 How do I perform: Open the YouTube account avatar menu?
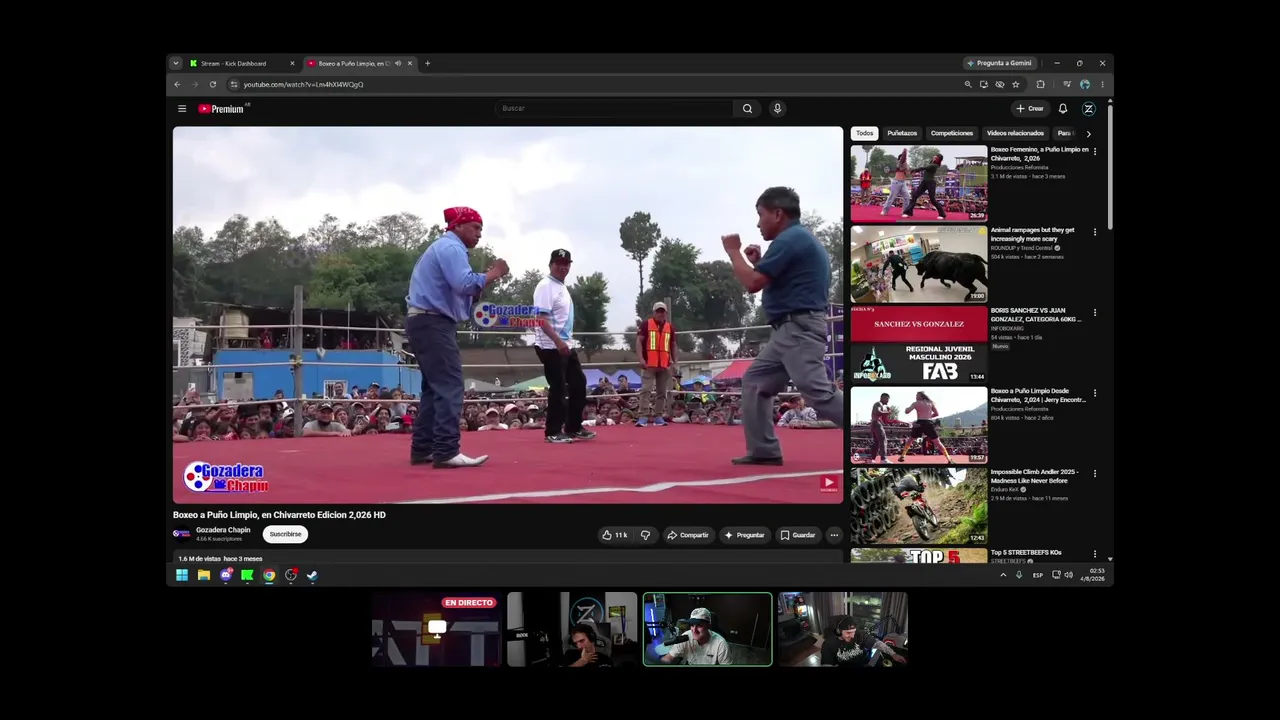1089,109
